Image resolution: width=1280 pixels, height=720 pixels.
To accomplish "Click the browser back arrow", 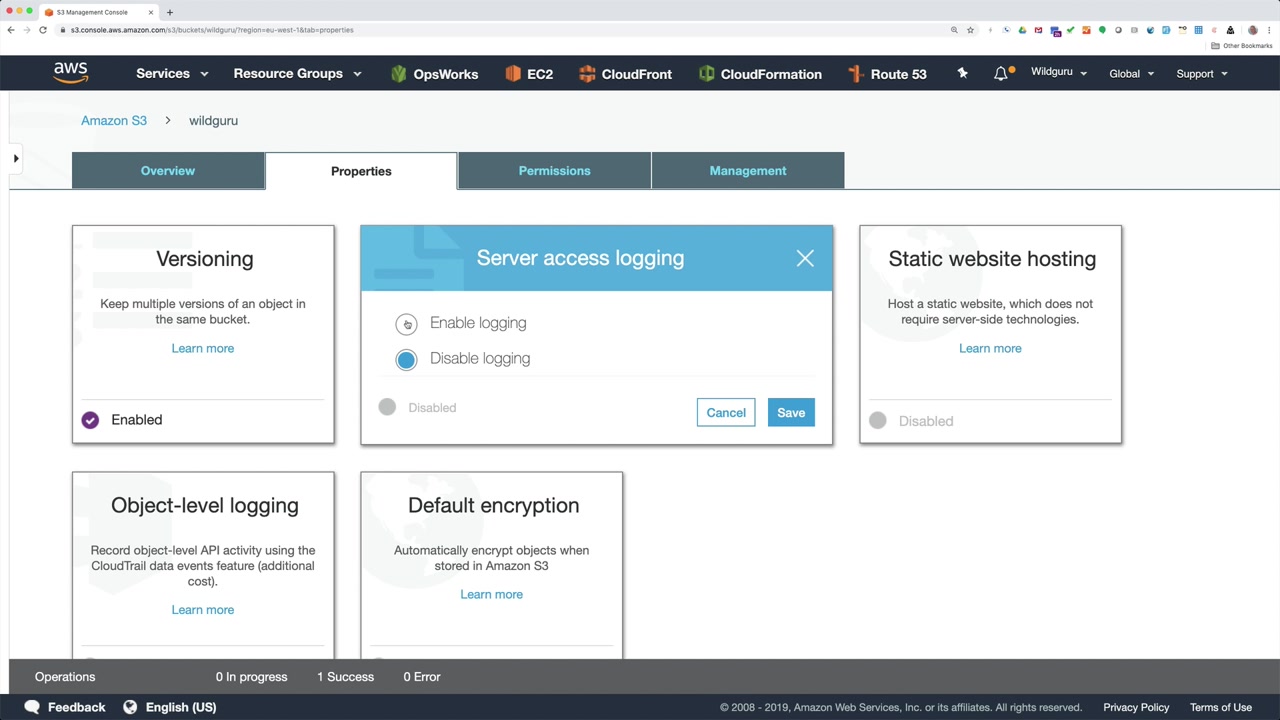I will pyautogui.click(x=11, y=30).
